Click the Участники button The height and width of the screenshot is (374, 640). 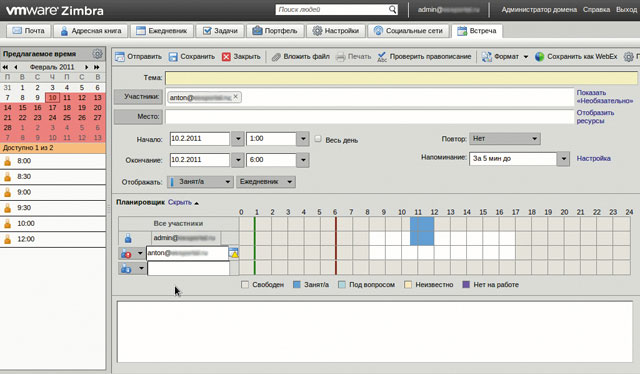click(x=138, y=97)
